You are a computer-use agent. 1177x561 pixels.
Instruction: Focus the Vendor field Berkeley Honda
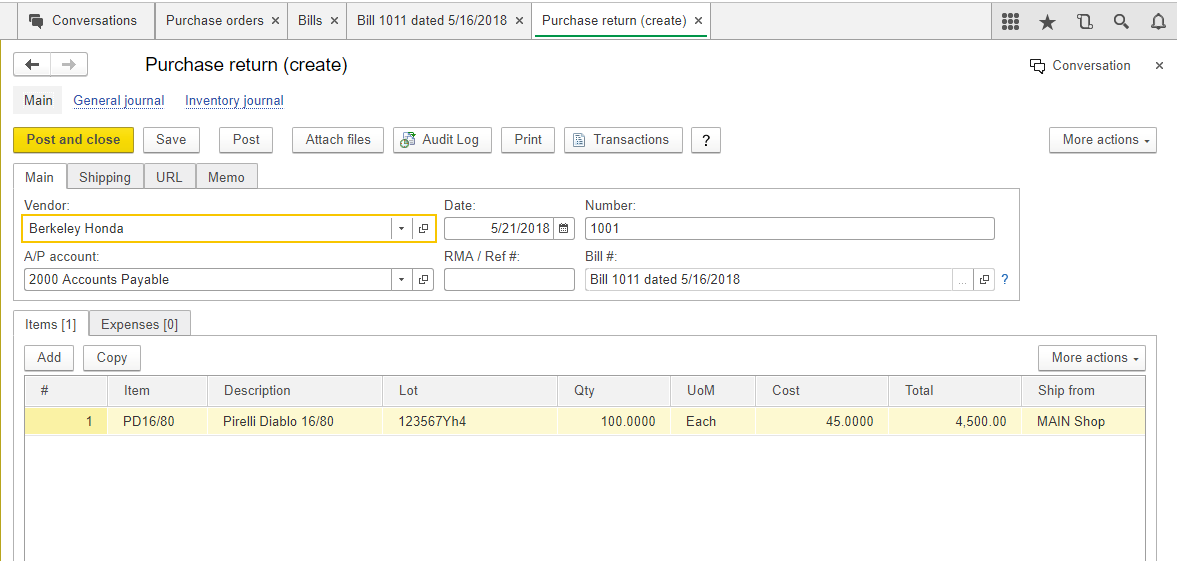[207, 228]
